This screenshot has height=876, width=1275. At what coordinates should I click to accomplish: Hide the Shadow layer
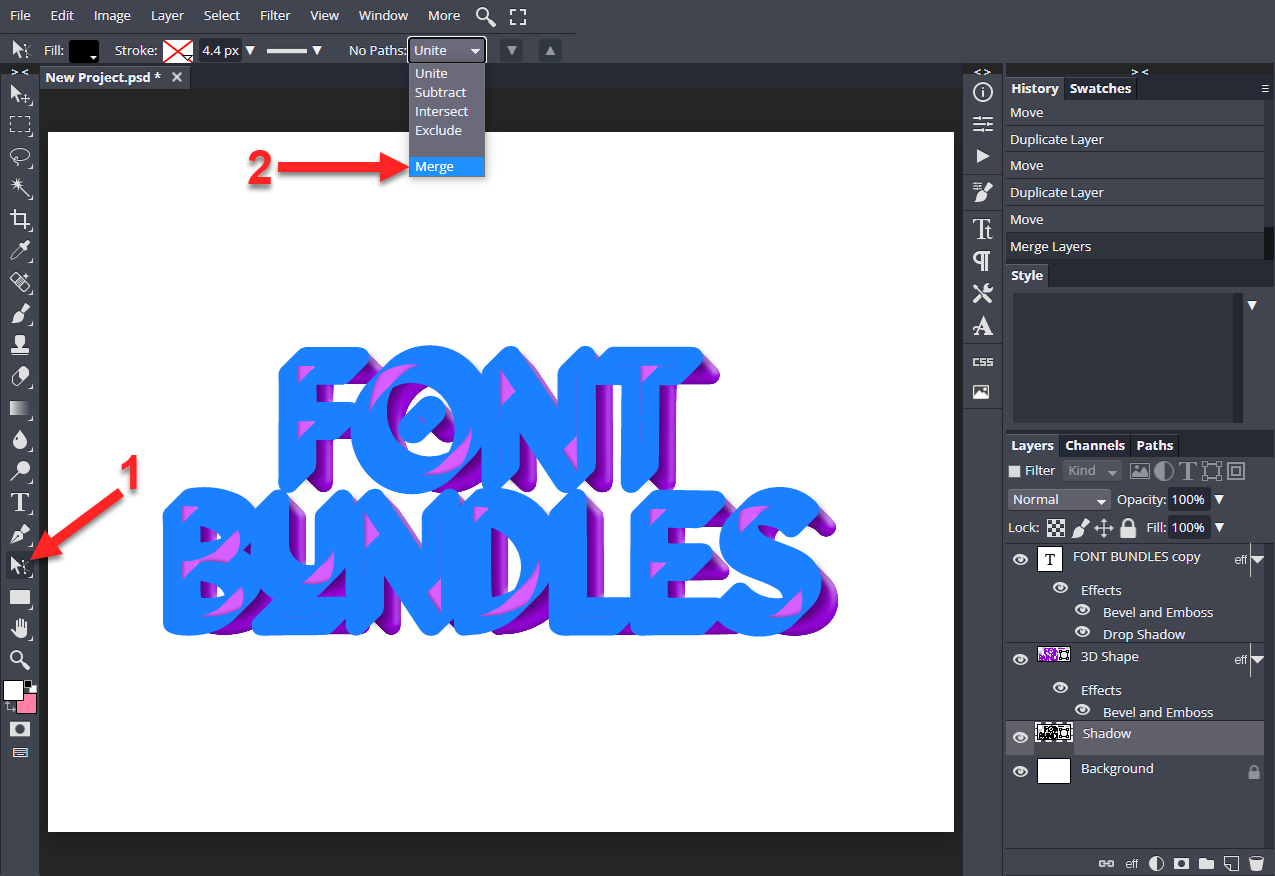1020,737
